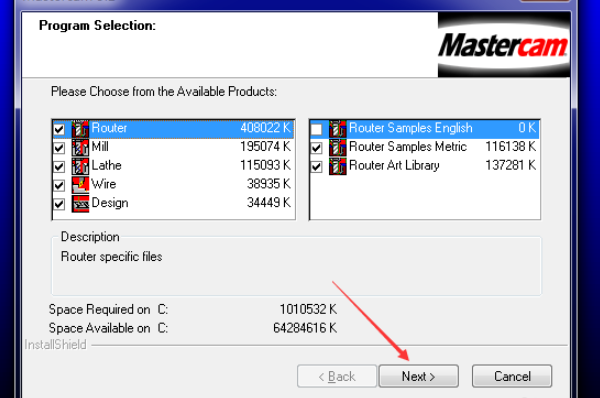This screenshot has width=600, height=398.
Task: Click the Mastercam logo
Action: [x=504, y=45]
